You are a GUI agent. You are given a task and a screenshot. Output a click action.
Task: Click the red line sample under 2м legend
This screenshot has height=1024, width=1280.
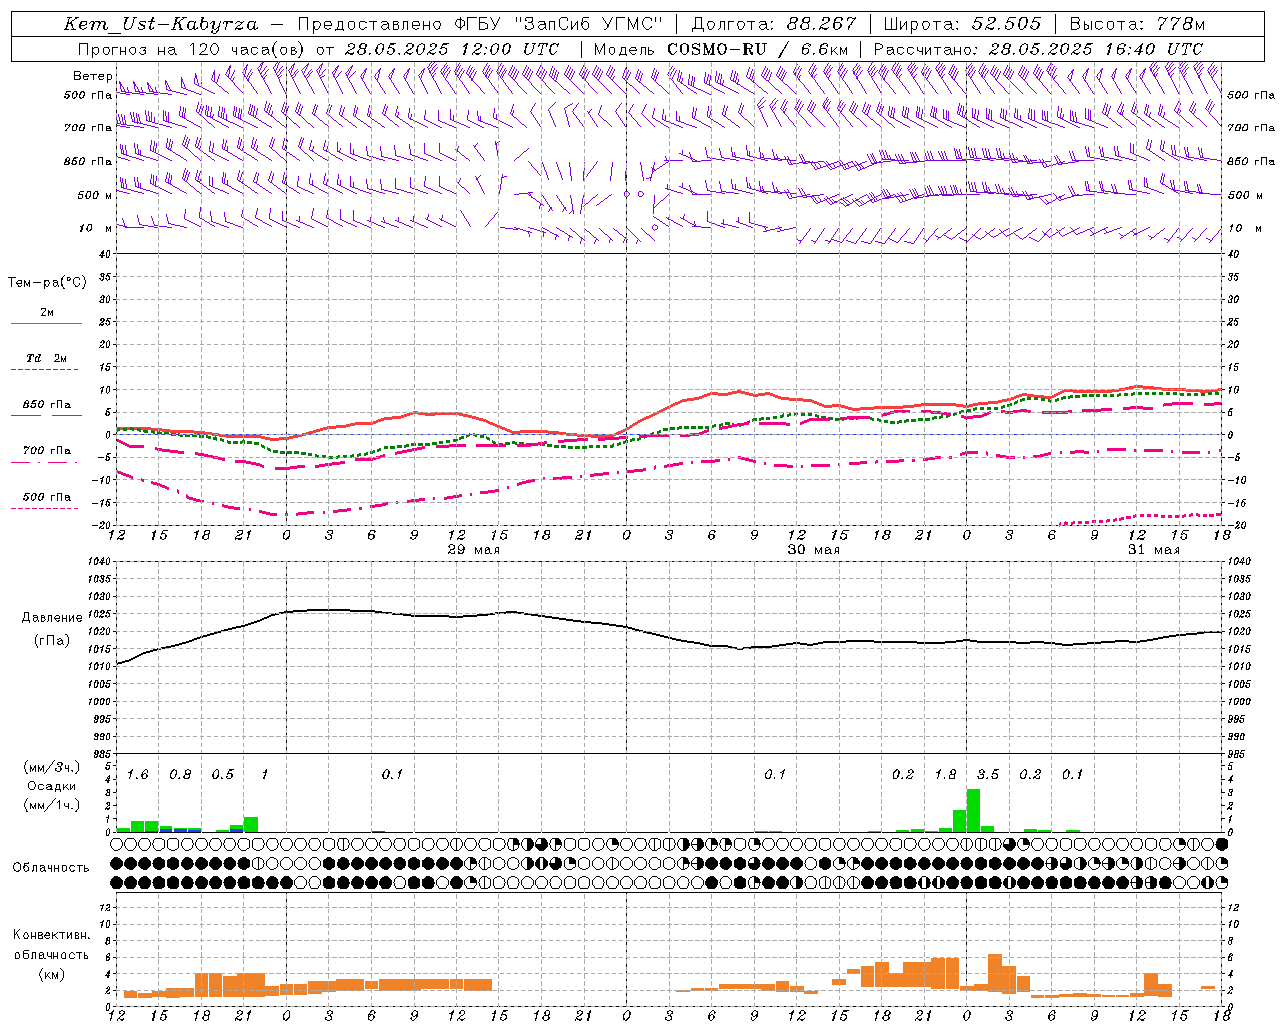point(46,323)
